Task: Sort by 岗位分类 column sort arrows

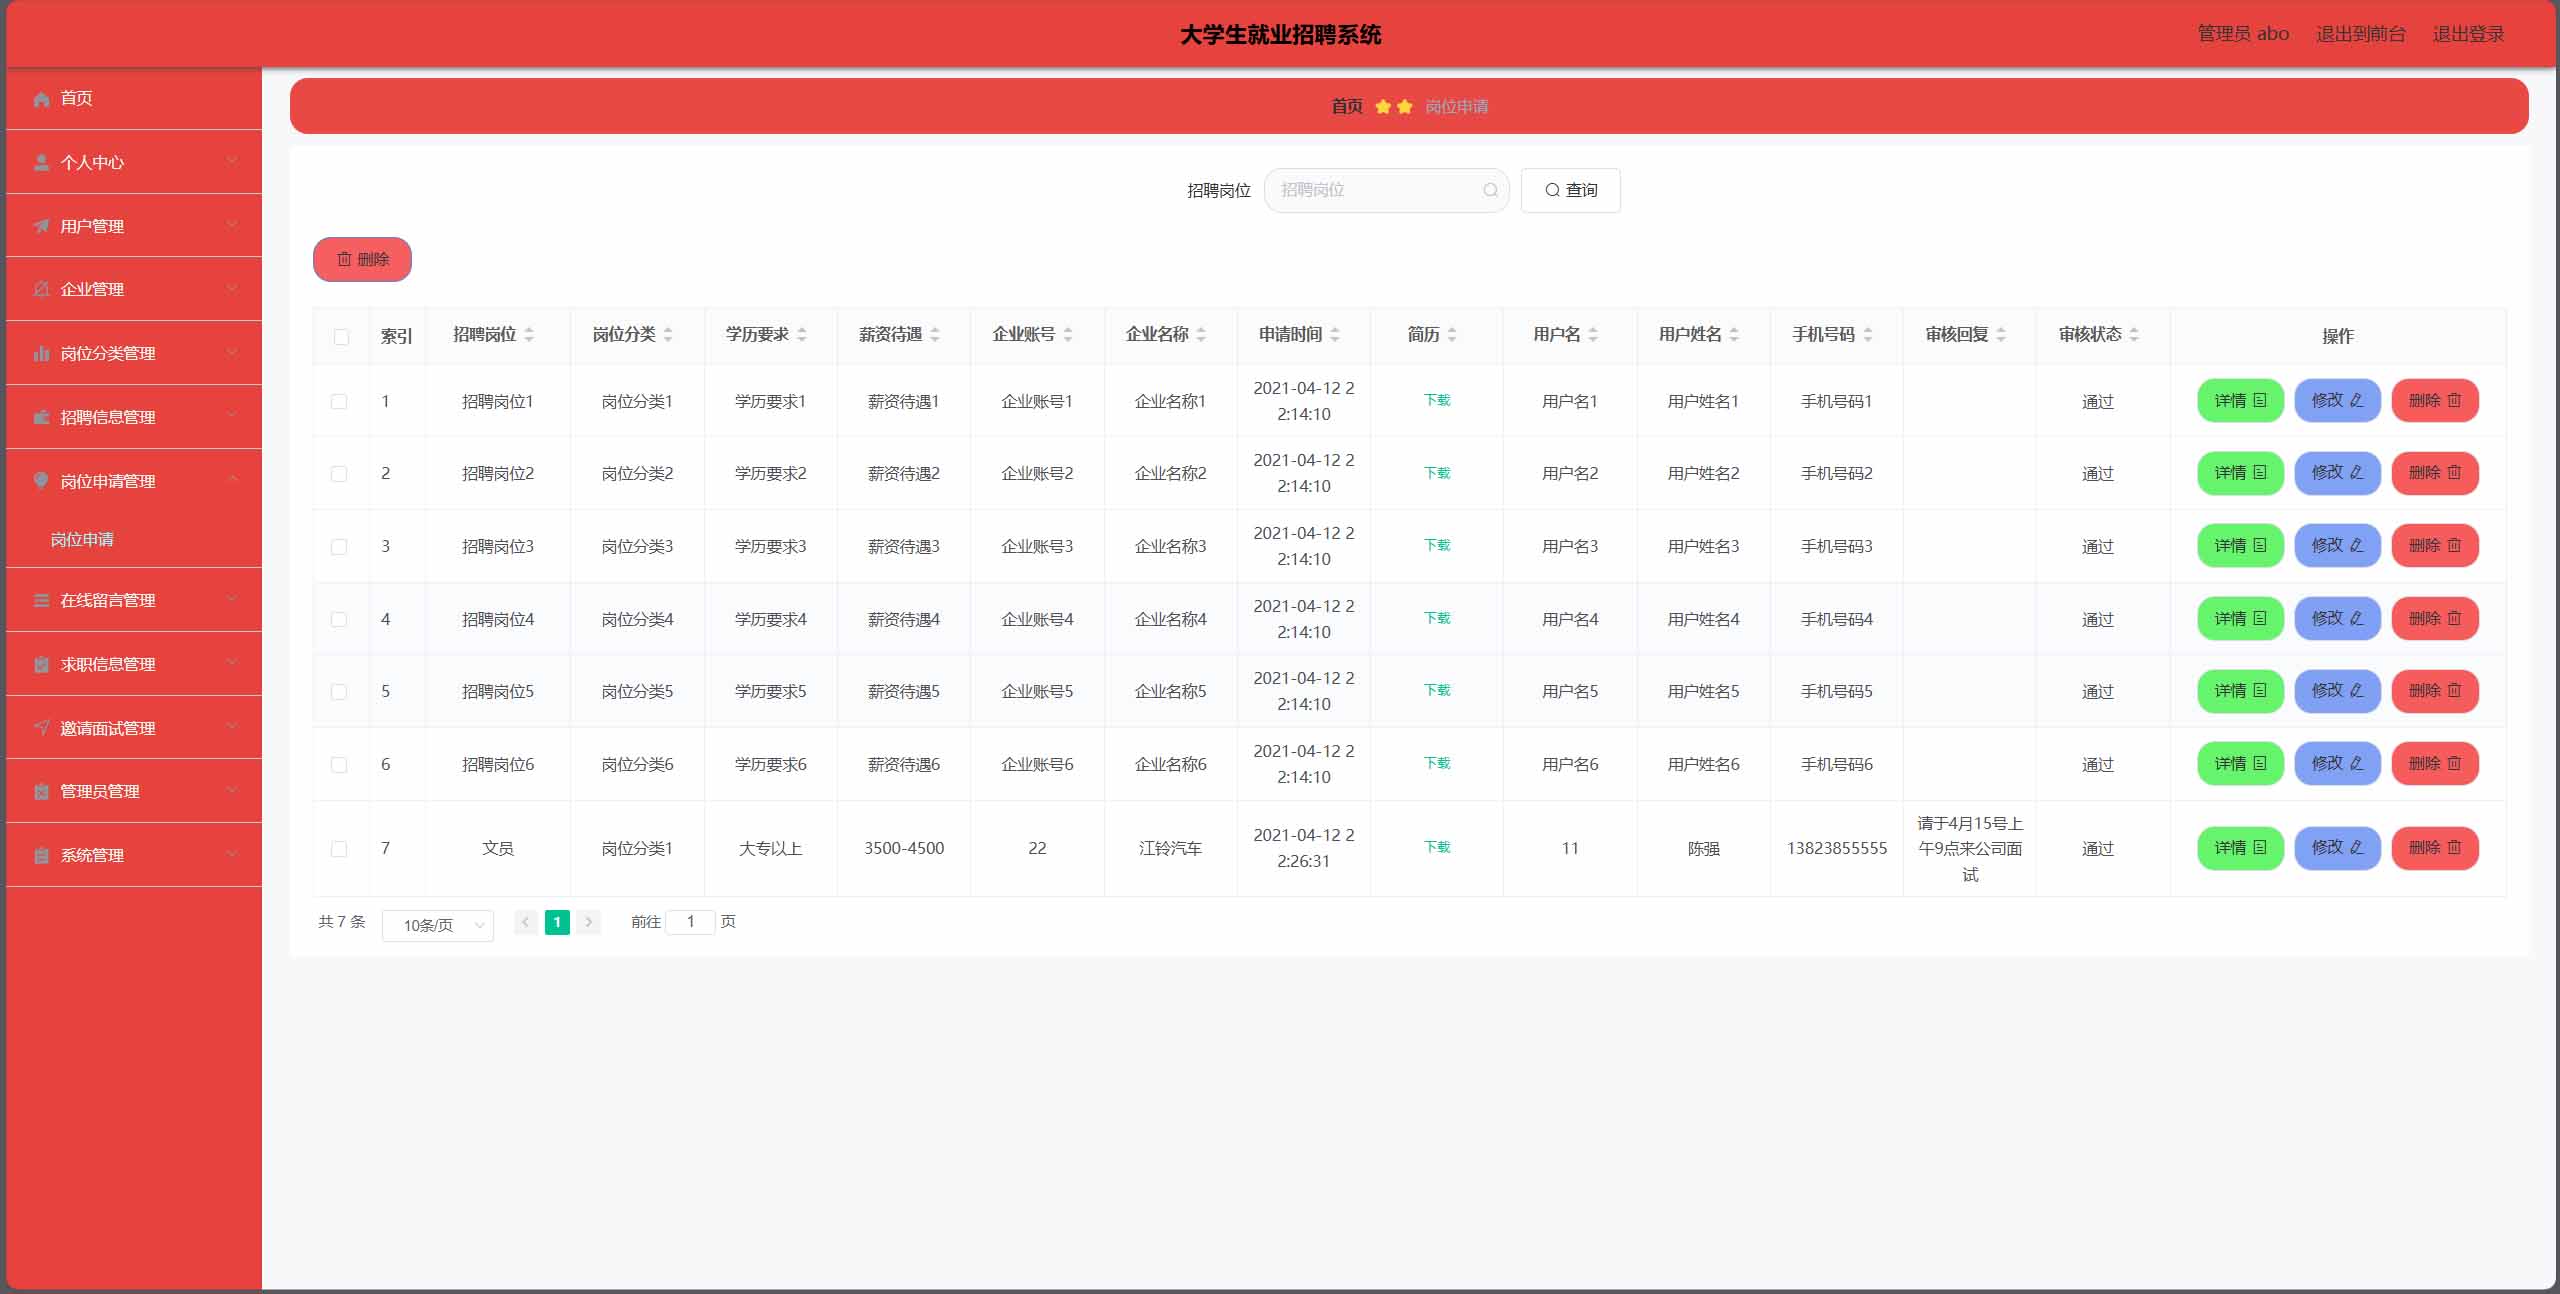Action: 668,335
